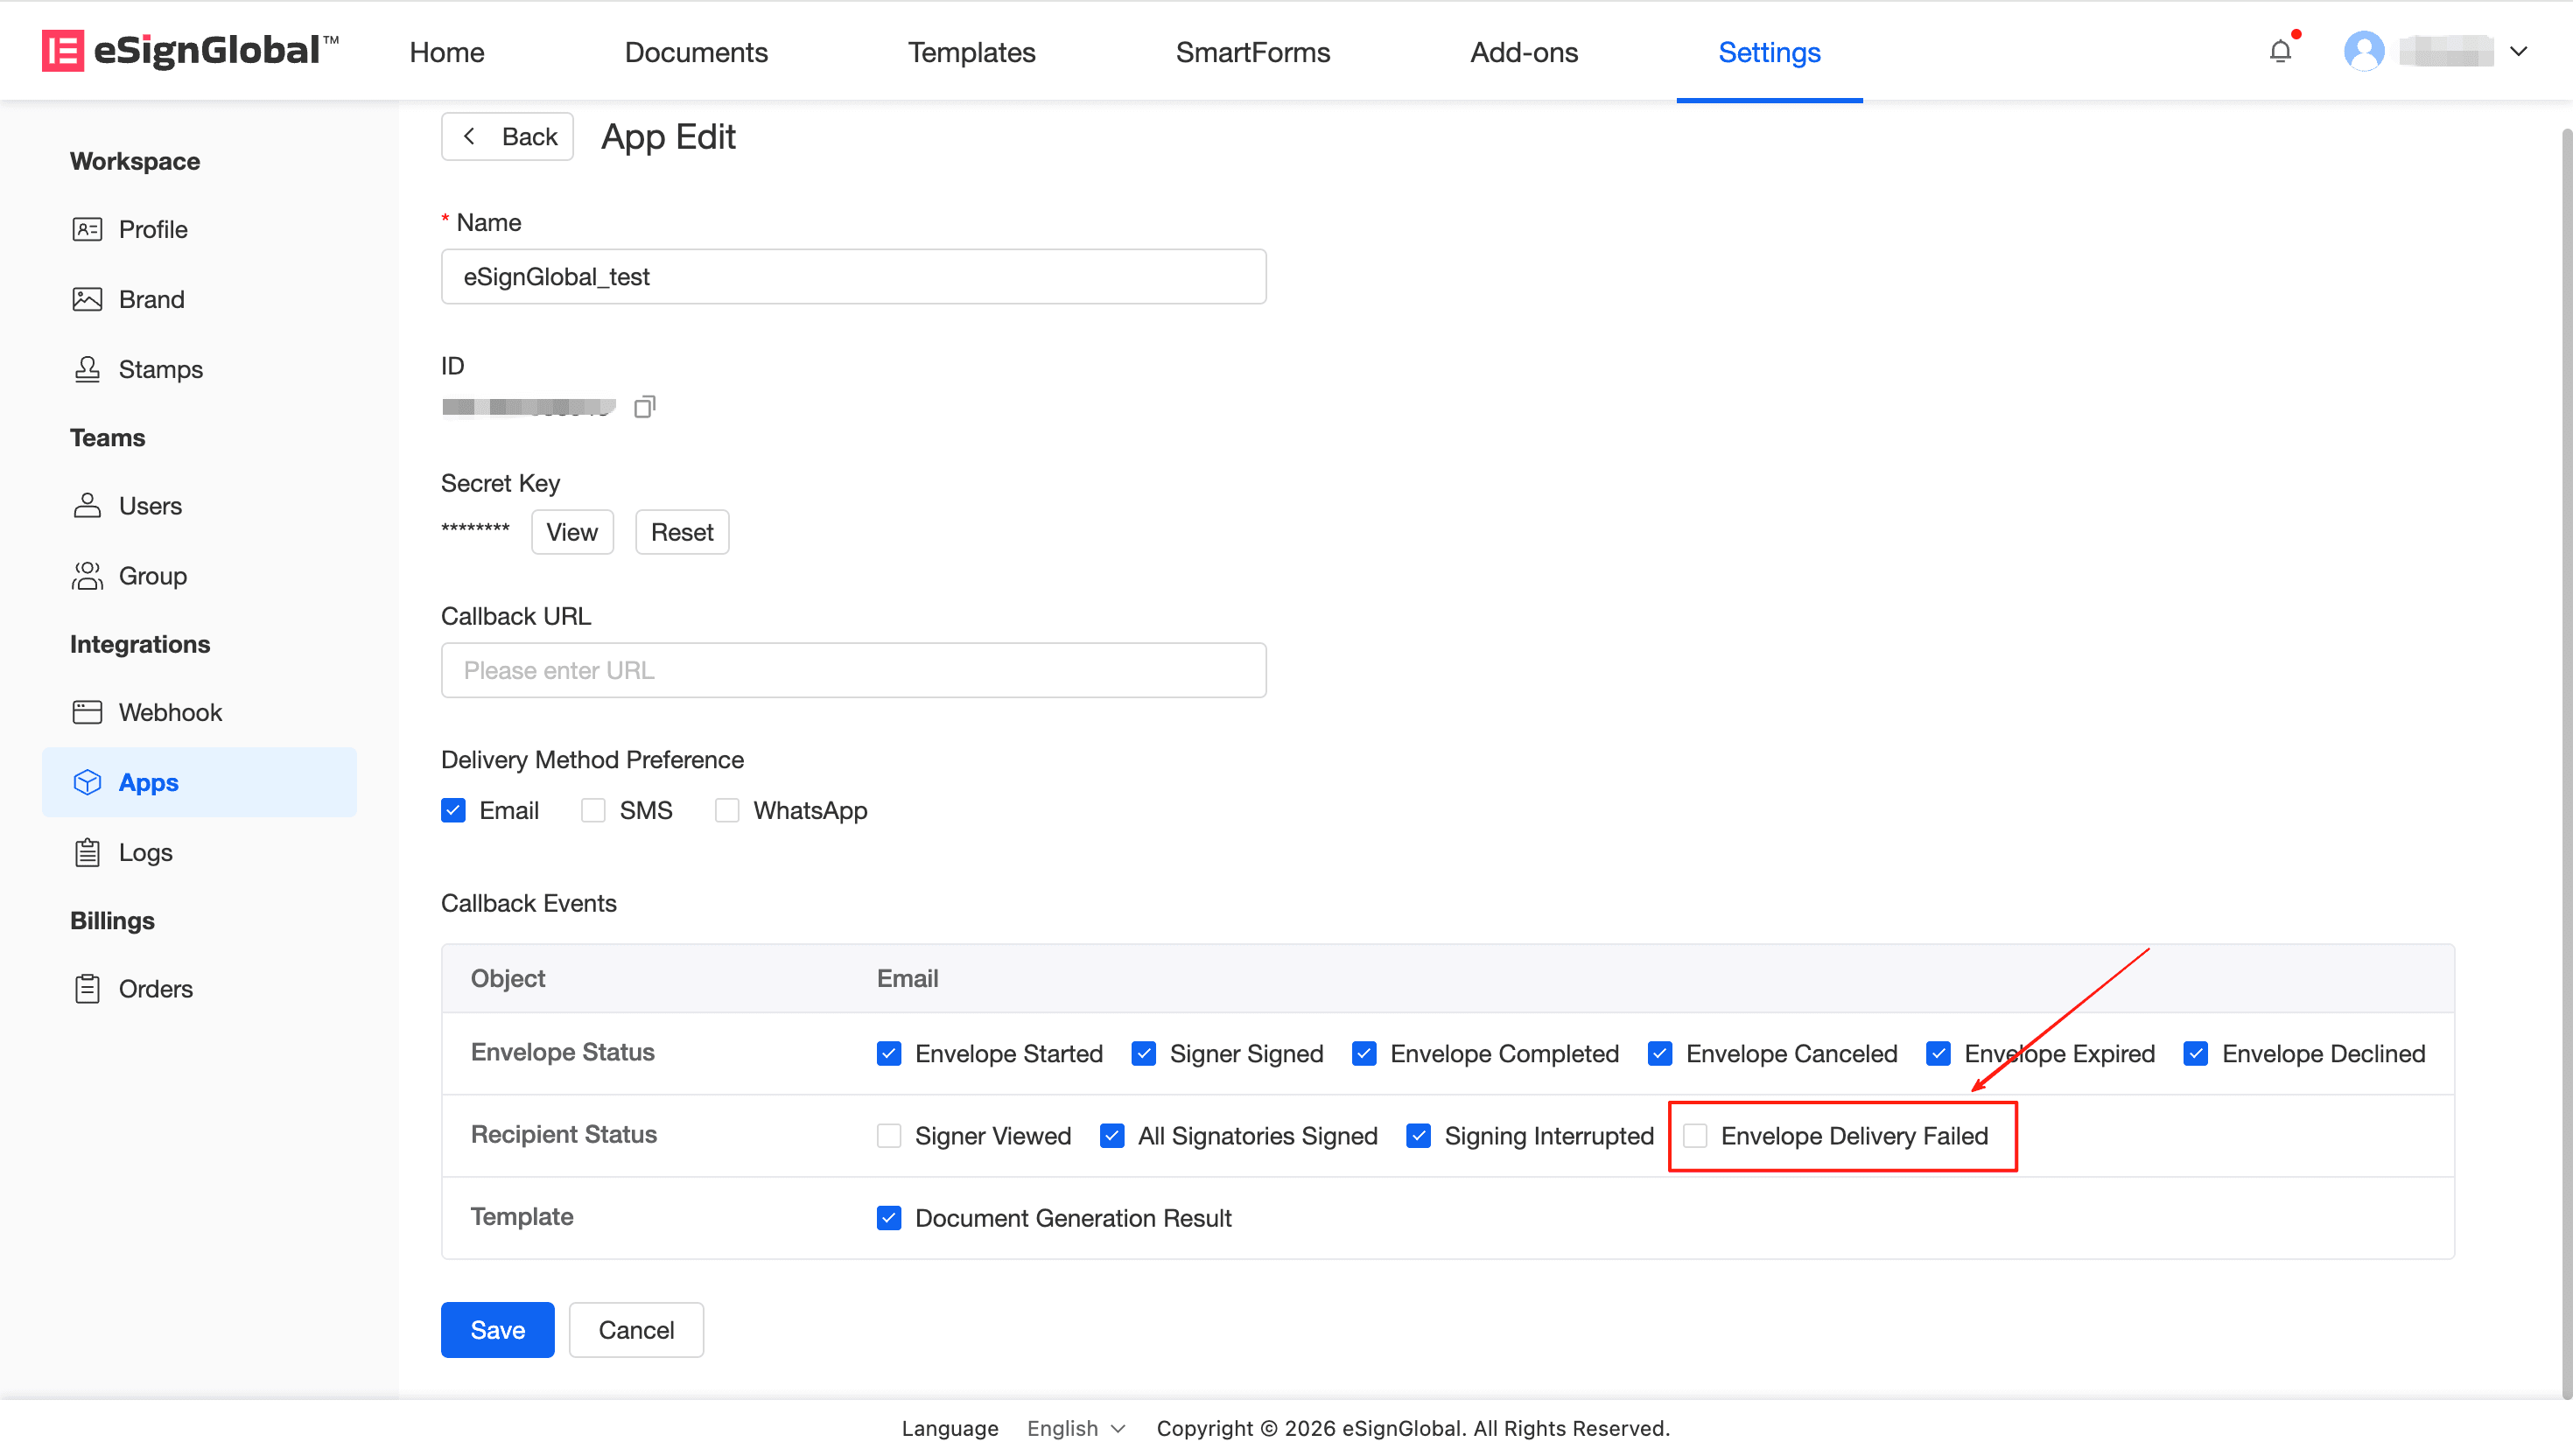Image resolution: width=2573 pixels, height=1456 pixels.
Task: Switch to the Documents tab
Action: coord(696,52)
